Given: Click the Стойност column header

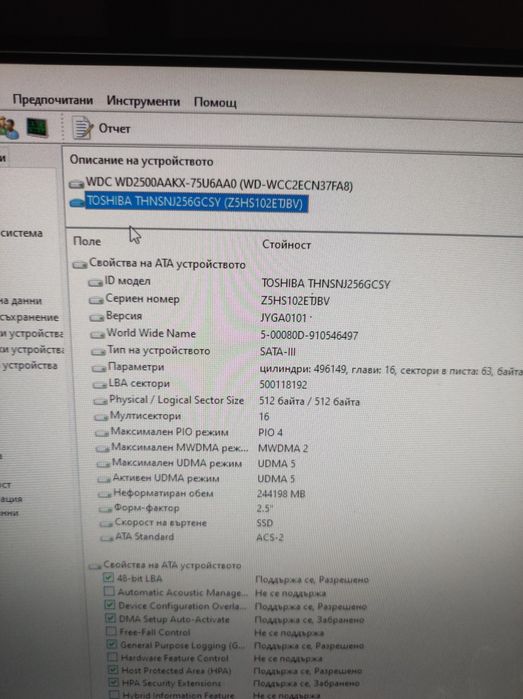Looking at the screenshot, I should click(x=287, y=245).
